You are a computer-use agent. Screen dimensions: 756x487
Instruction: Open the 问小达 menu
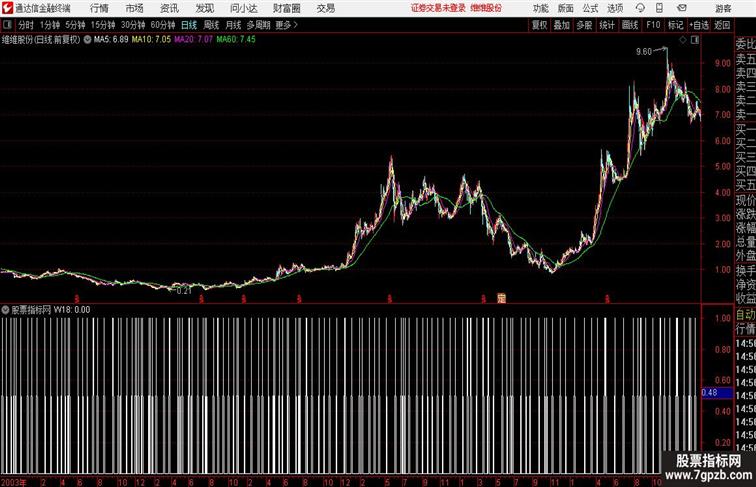[x=243, y=8]
